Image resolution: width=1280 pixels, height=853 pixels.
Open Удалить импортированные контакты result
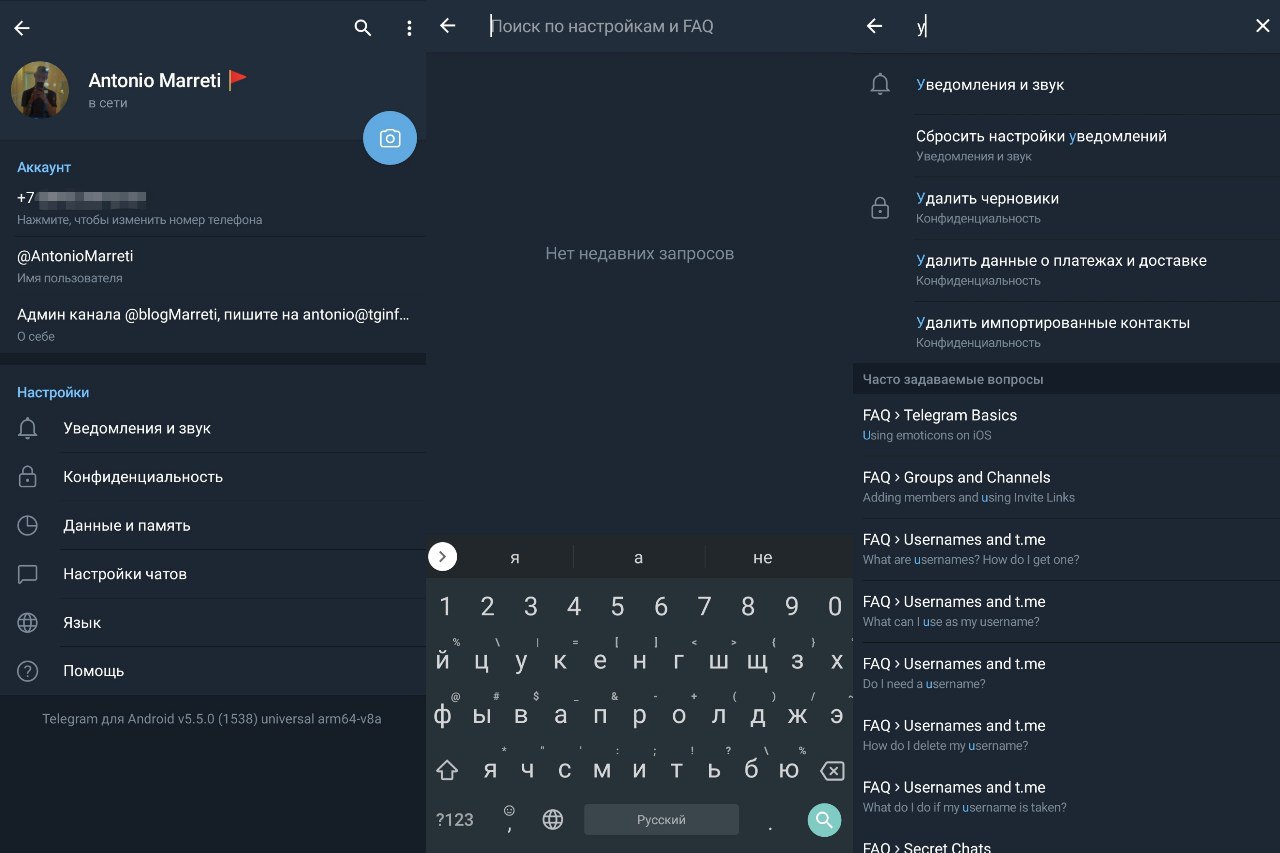pyautogui.click(x=1066, y=331)
